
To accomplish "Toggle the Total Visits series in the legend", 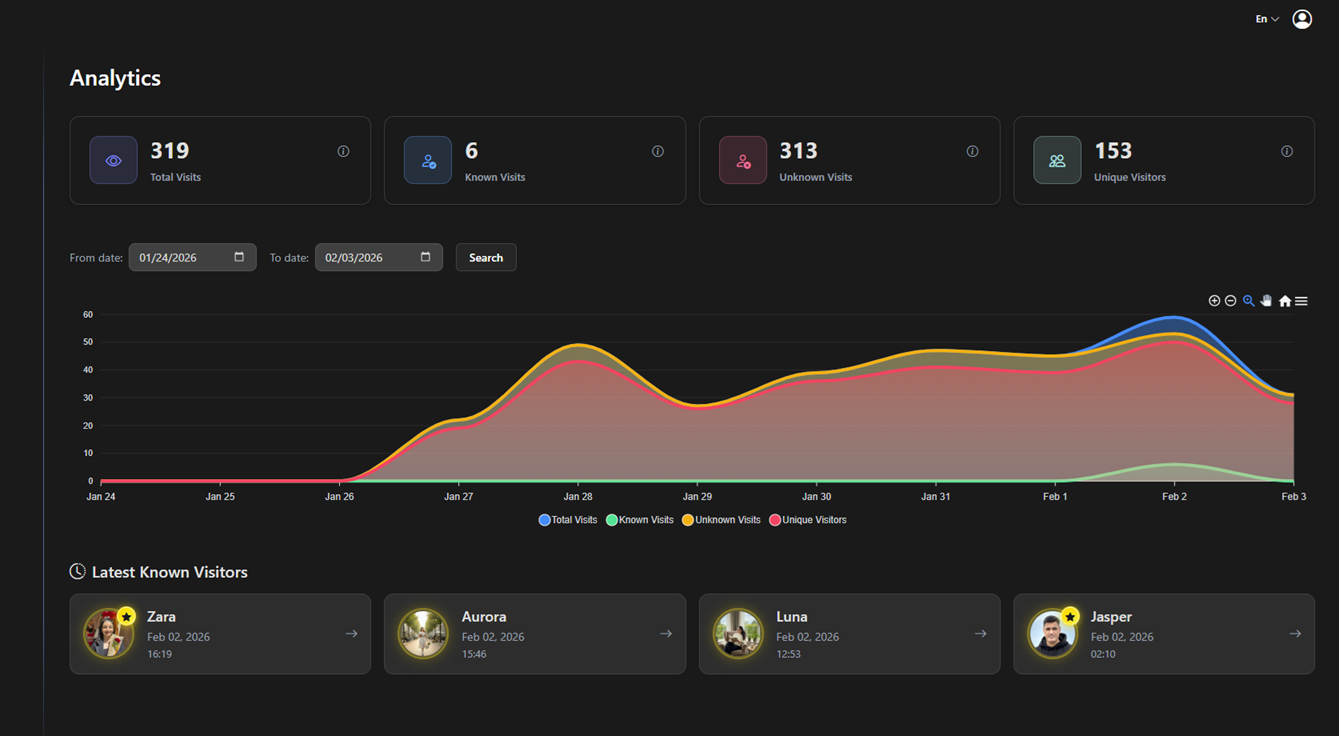I will [x=567, y=519].
